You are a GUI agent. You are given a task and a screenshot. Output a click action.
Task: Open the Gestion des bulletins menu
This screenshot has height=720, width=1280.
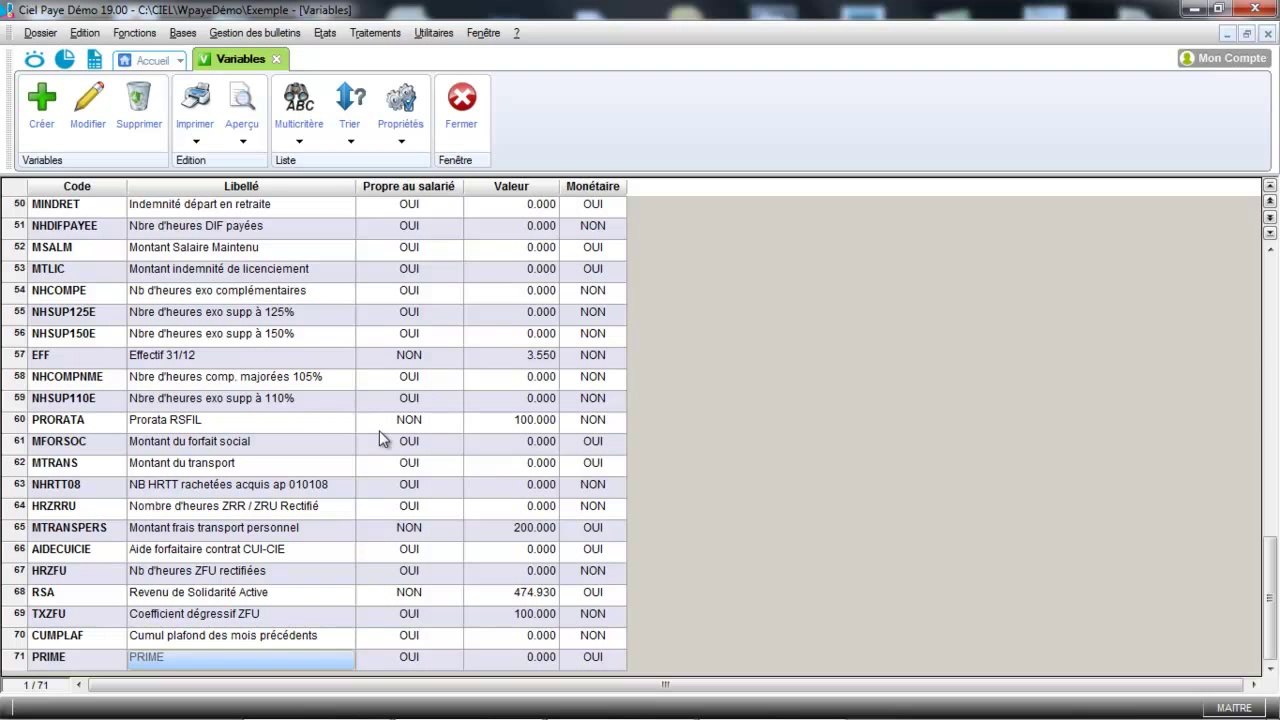tap(255, 33)
